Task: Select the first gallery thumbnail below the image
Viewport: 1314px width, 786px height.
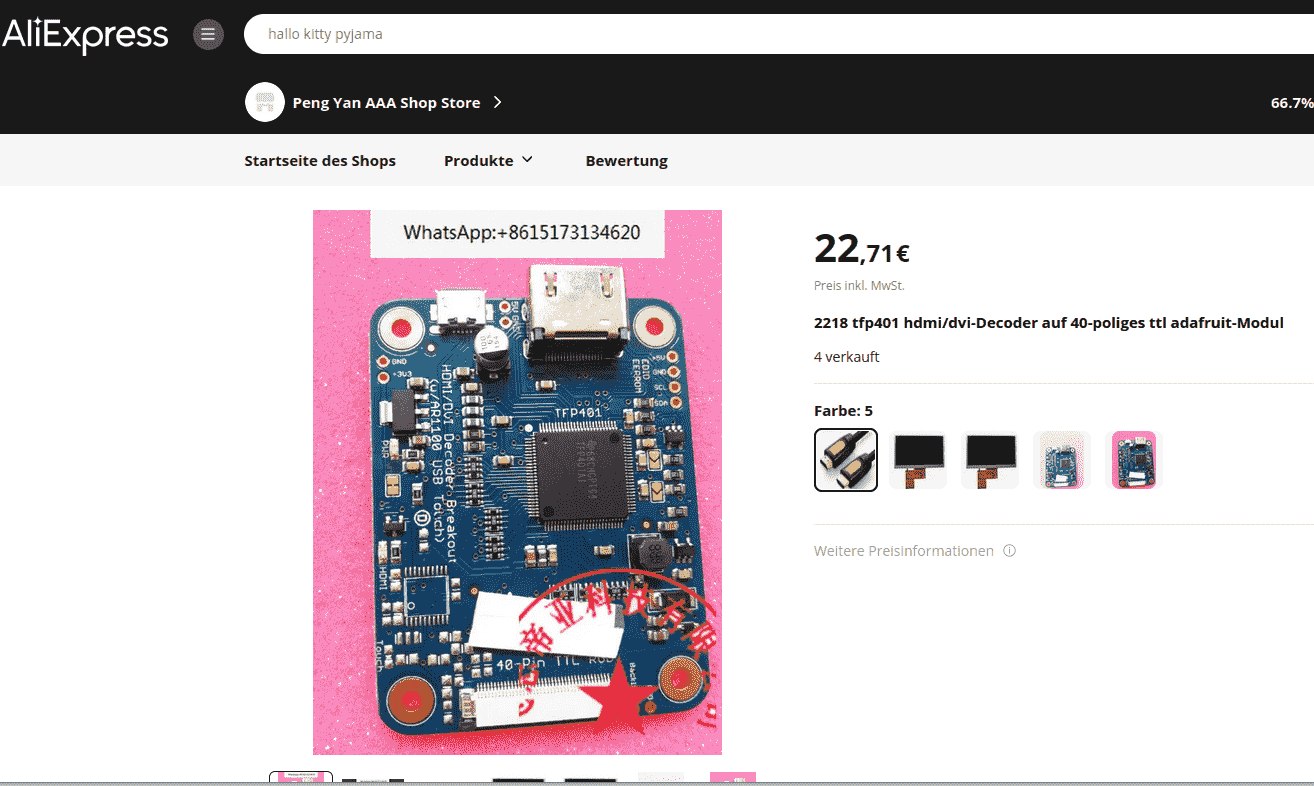Action: coord(301,777)
